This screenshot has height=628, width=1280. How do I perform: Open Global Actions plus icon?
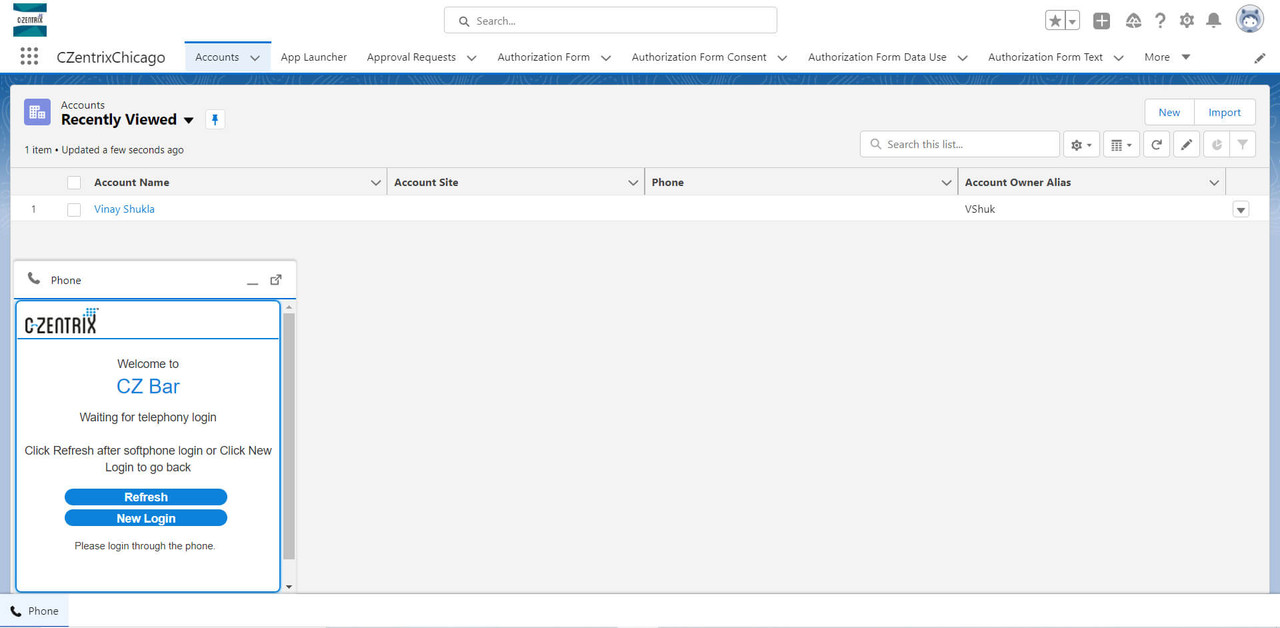[1101, 21]
